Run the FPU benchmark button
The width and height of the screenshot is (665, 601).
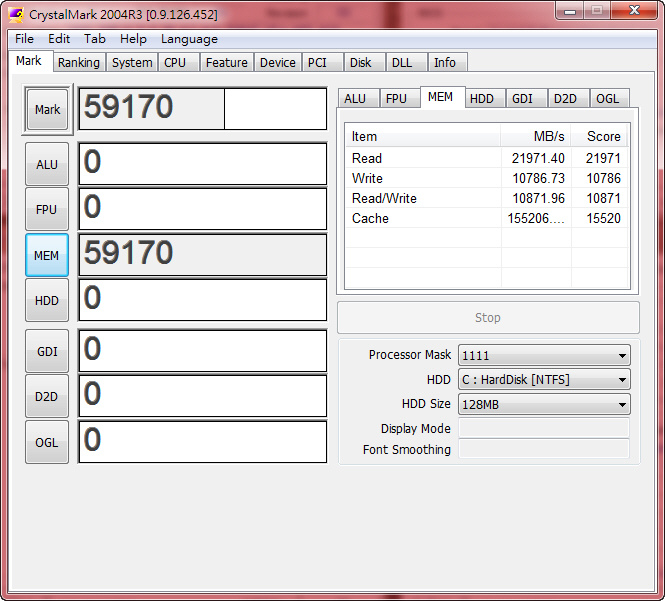[47, 210]
